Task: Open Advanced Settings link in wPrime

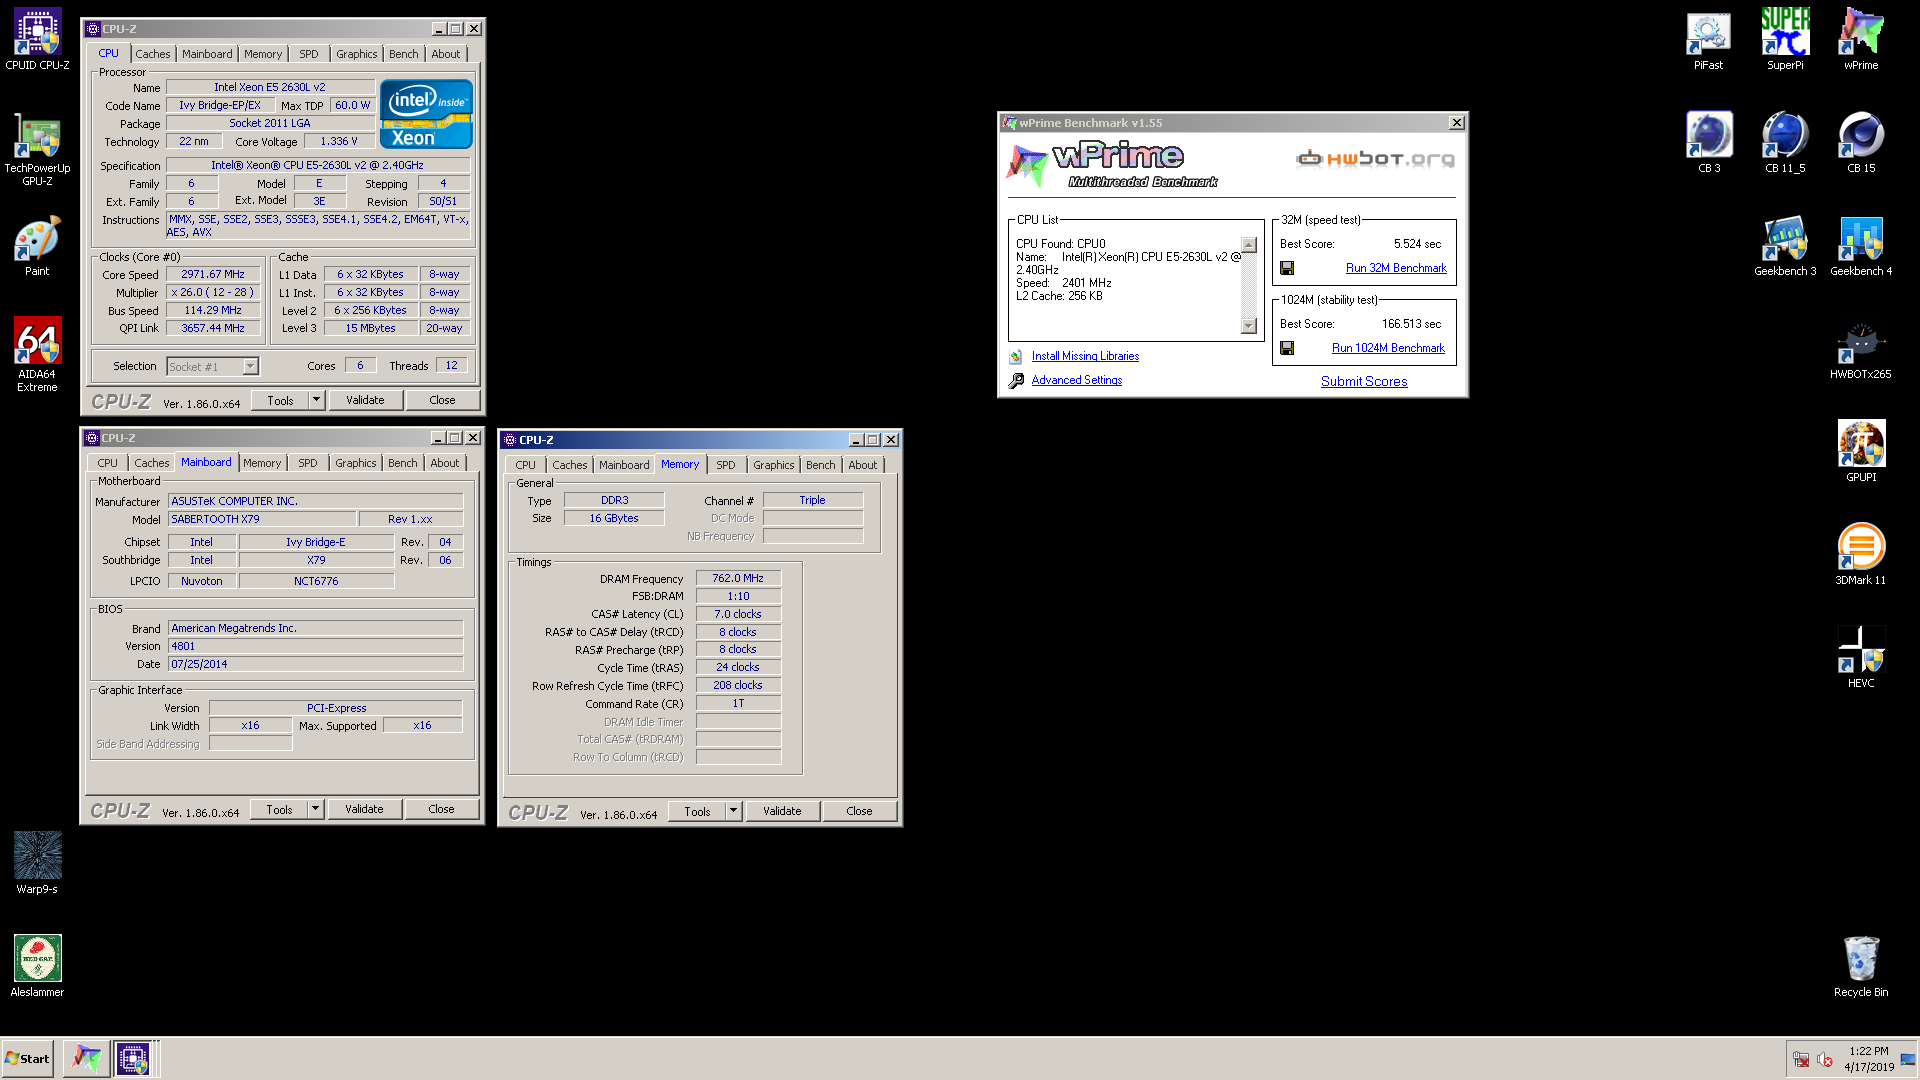Action: pyautogui.click(x=1076, y=380)
